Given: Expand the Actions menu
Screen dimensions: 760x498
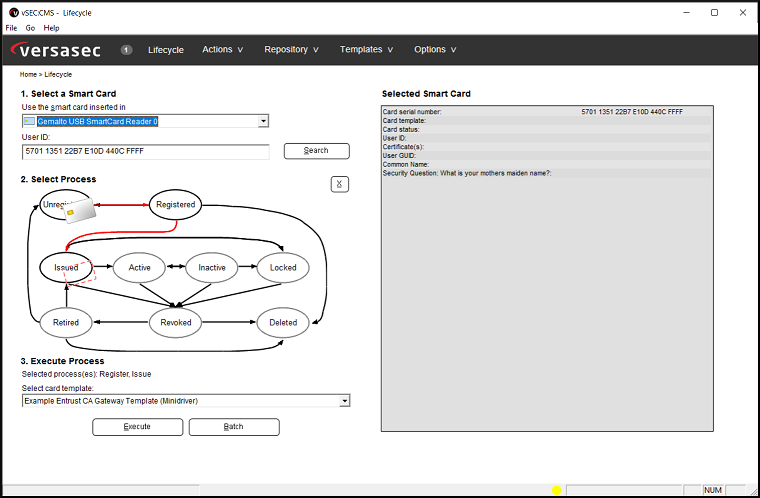Looking at the screenshot, I should pyautogui.click(x=222, y=49).
